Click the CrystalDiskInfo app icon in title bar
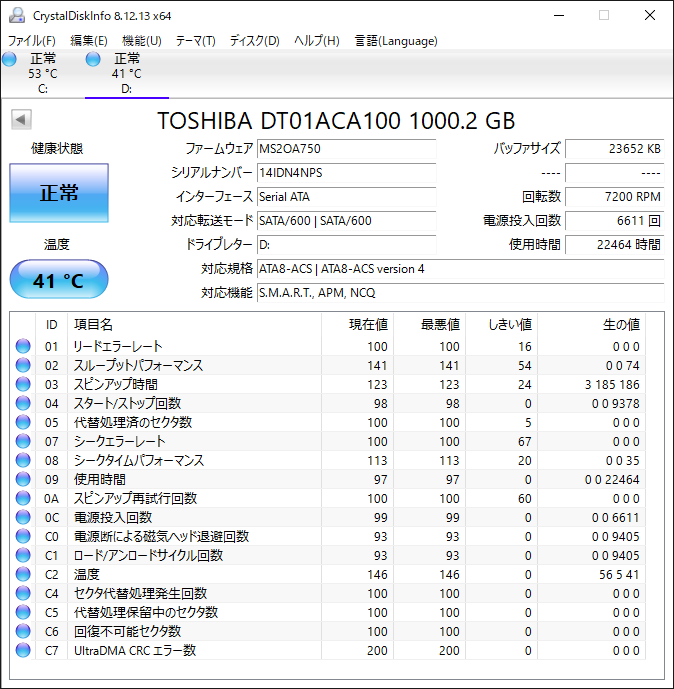This screenshot has width=674, height=689. (17, 15)
